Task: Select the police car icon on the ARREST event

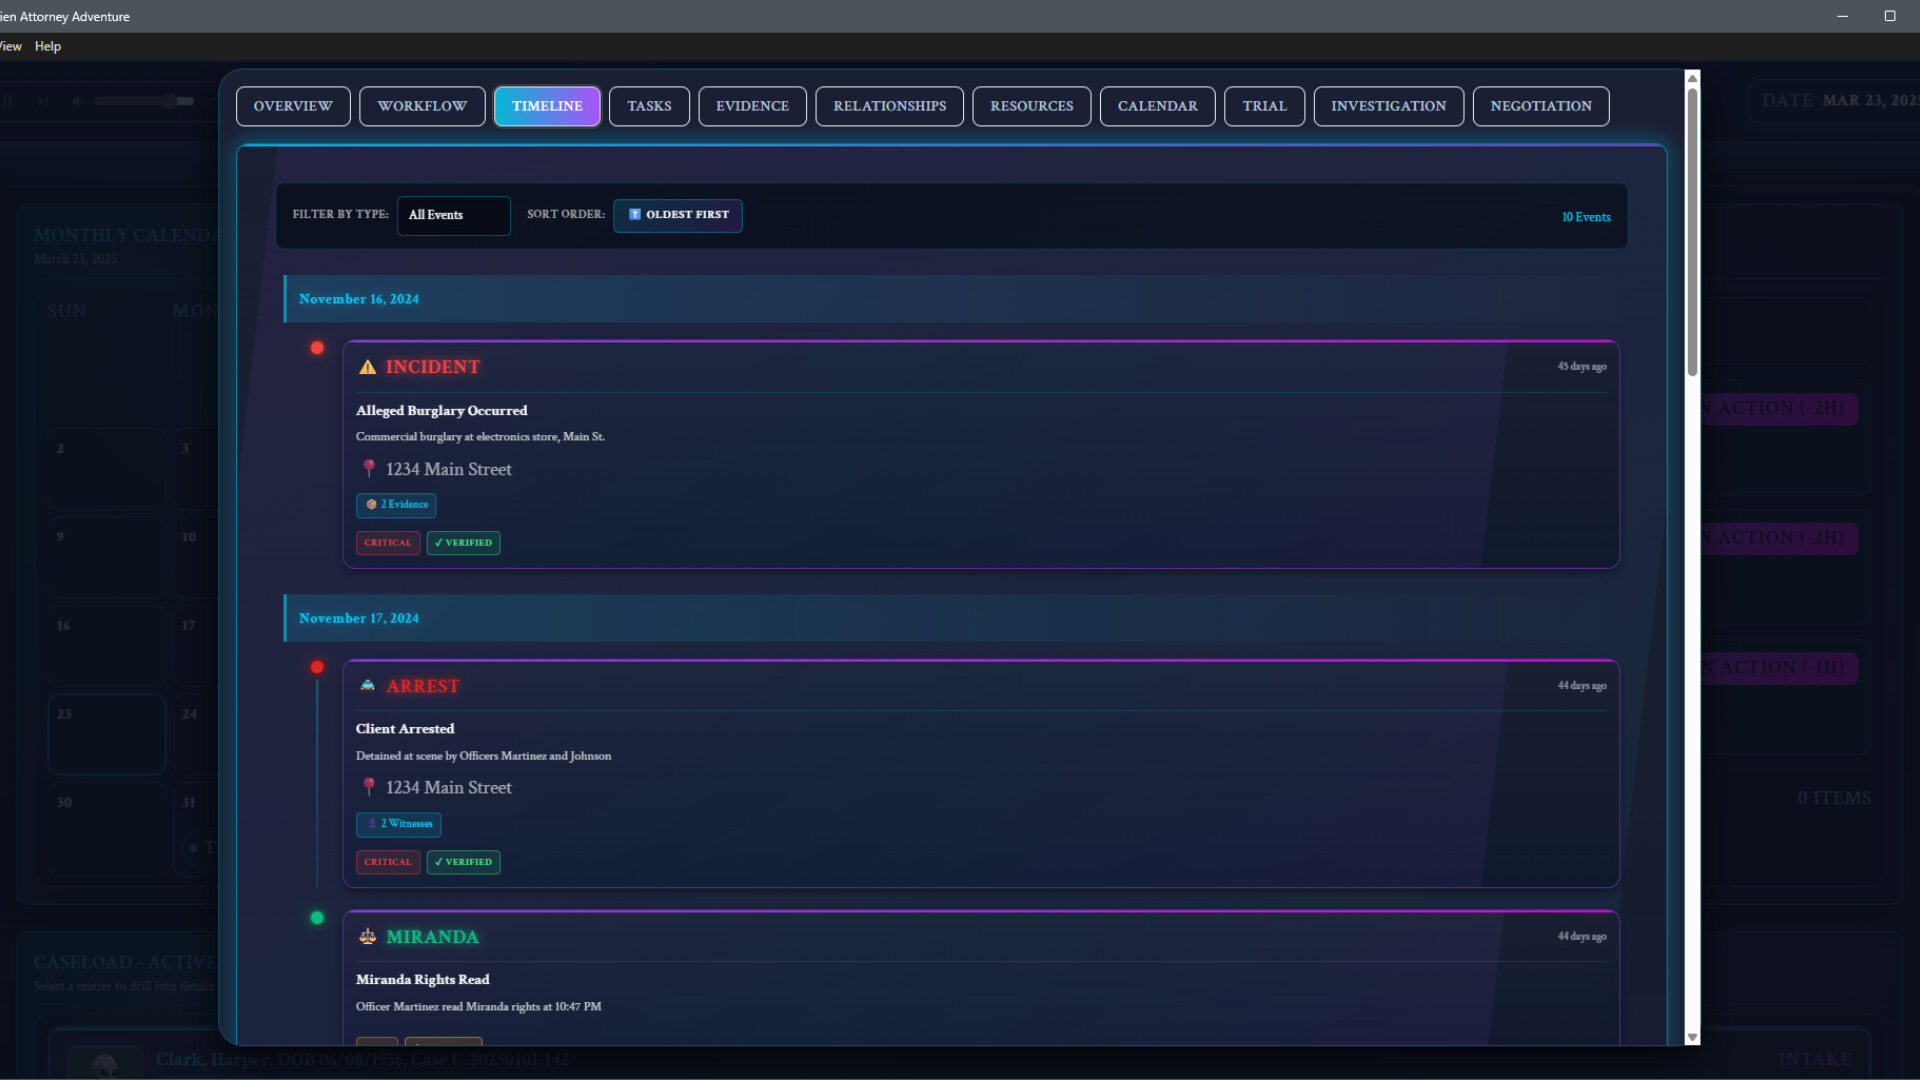Action: (367, 686)
